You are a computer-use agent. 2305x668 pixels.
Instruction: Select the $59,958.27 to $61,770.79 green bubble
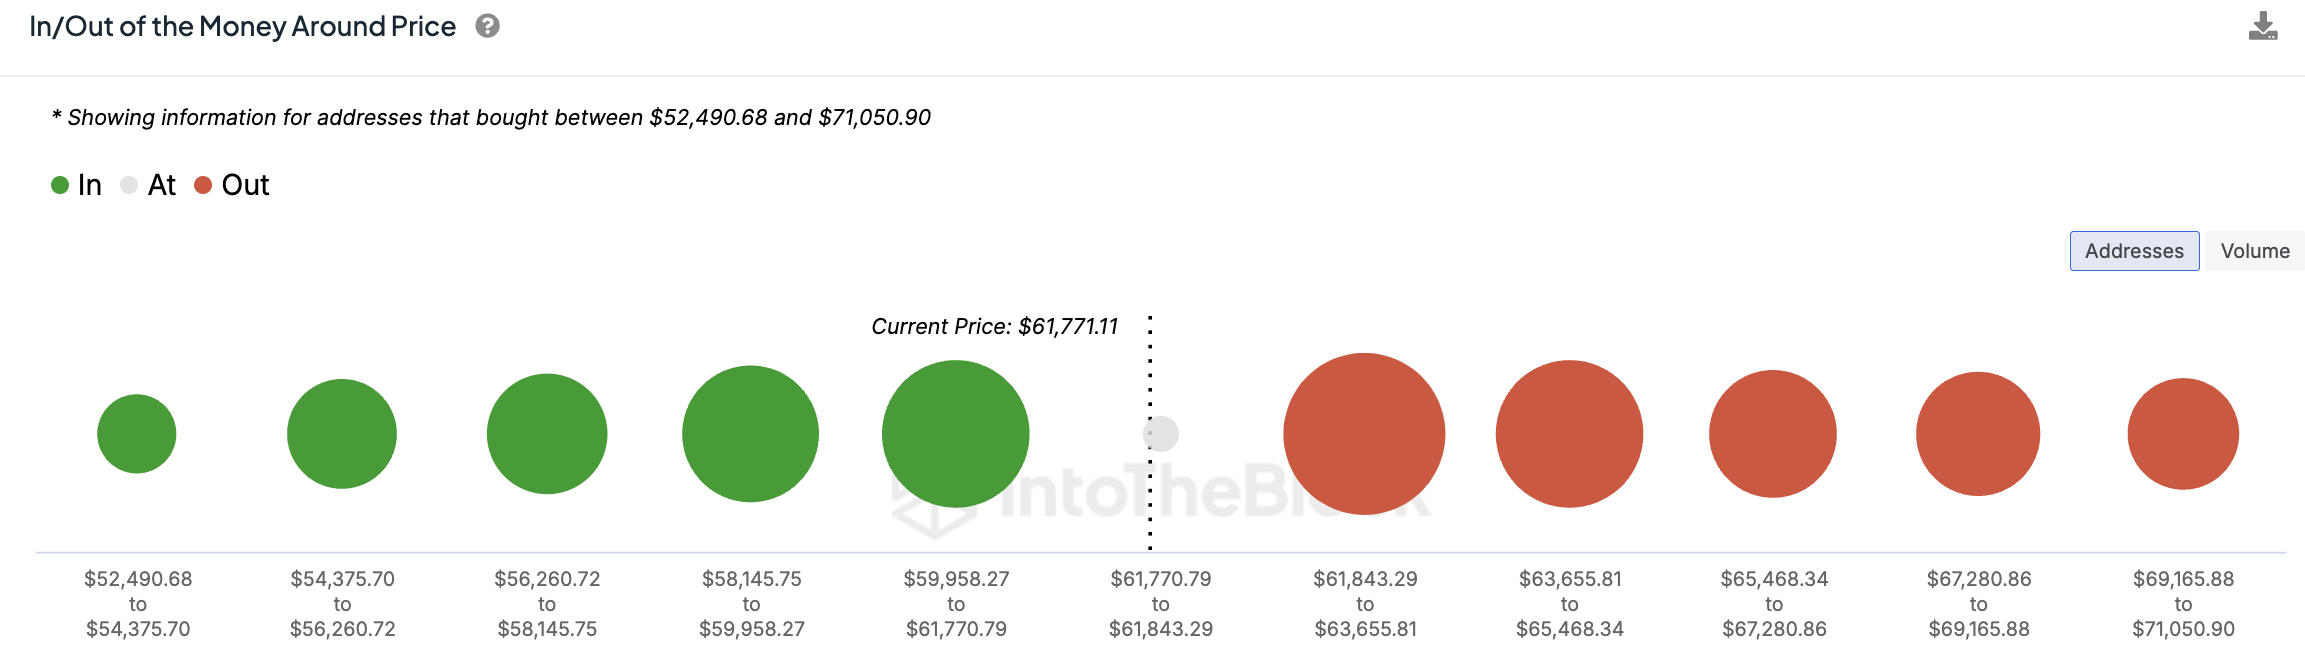(x=956, y=434)
